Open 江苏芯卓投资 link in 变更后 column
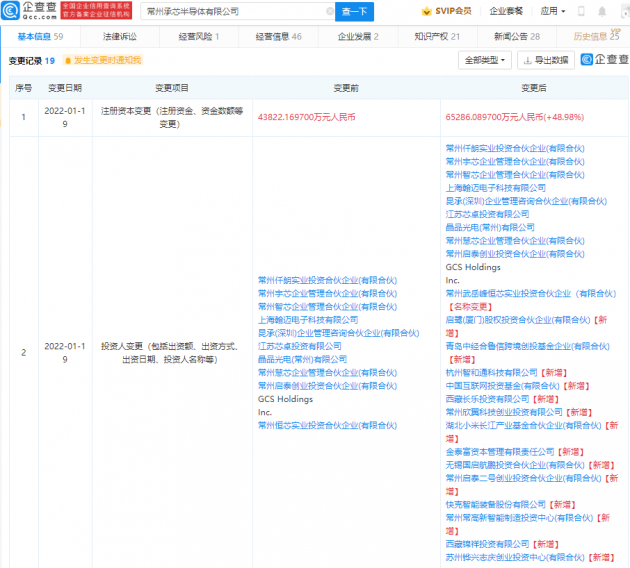 point(487,214)
